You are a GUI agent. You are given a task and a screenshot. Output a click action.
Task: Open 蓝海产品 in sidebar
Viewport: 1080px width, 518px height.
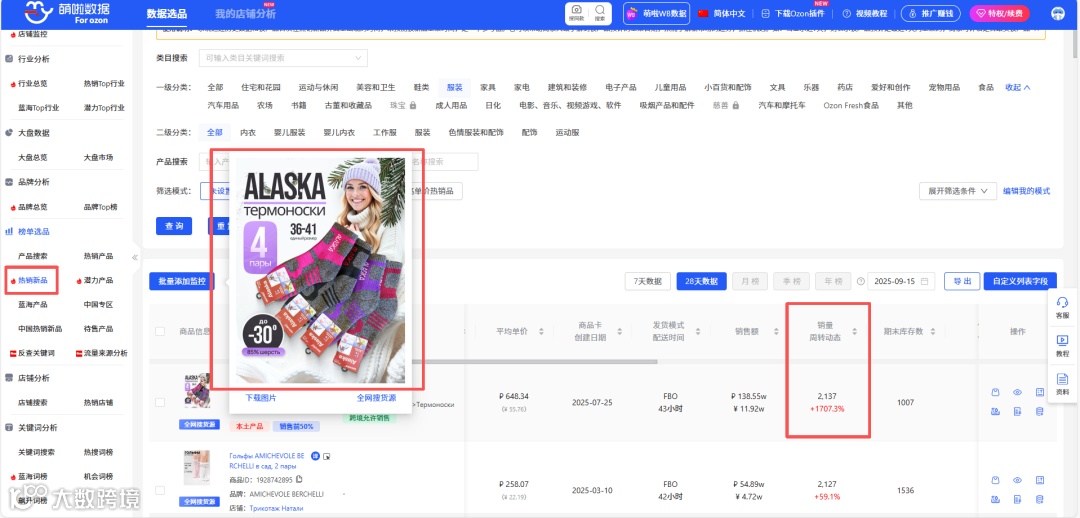point(32,304)
